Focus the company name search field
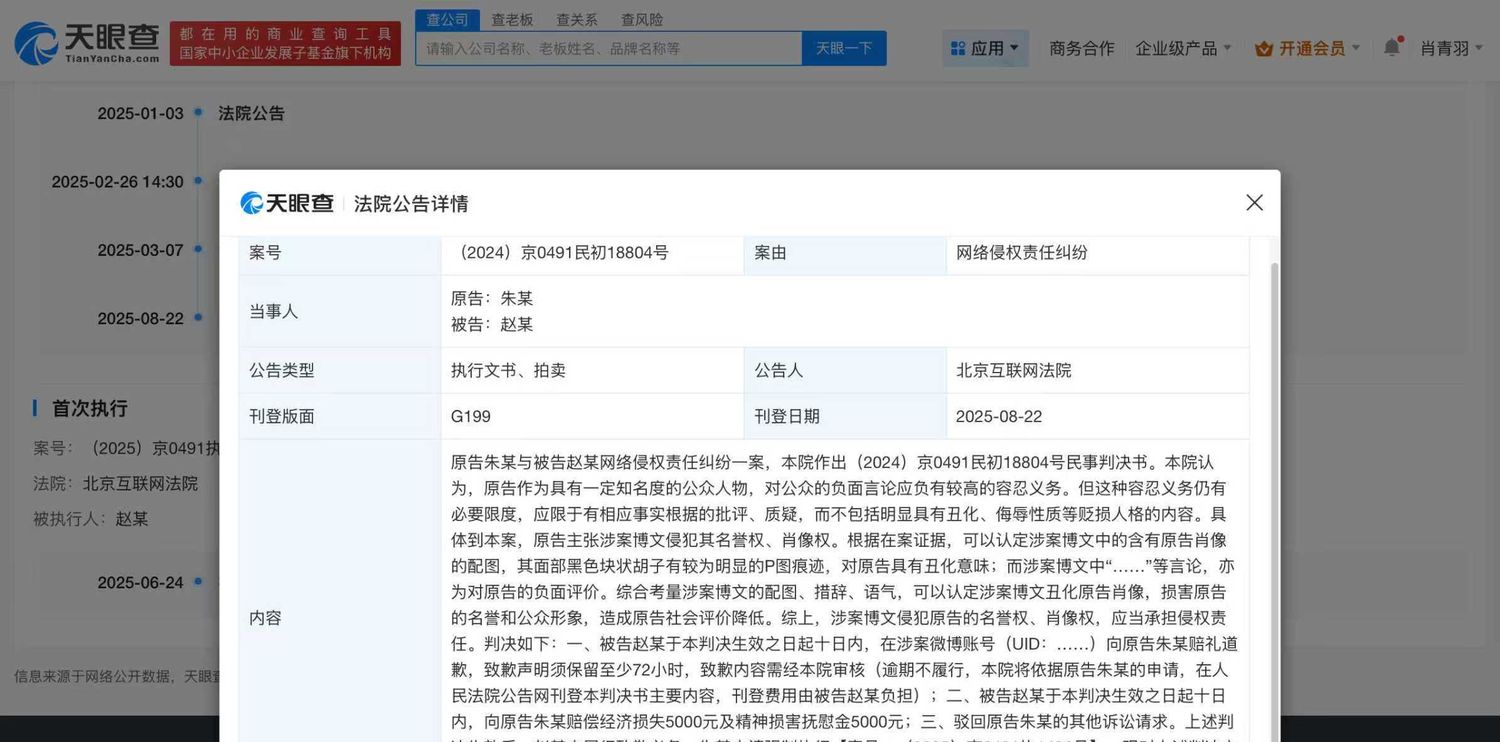 coord(608,48)
